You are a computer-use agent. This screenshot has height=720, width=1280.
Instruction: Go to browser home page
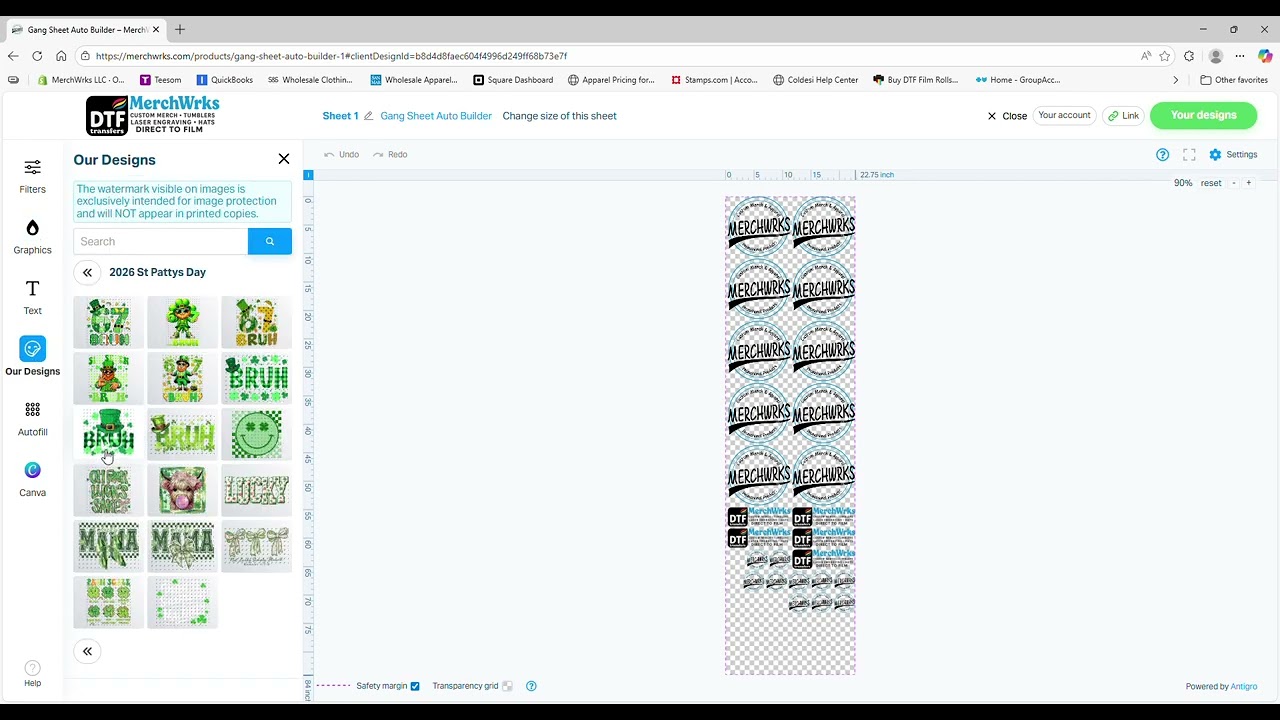(x=61, y=56)
